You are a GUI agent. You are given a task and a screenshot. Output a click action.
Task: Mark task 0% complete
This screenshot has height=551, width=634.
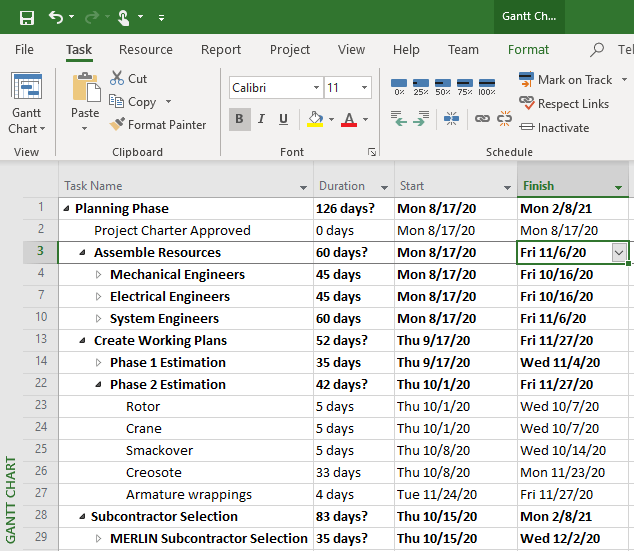pos(399,87)
